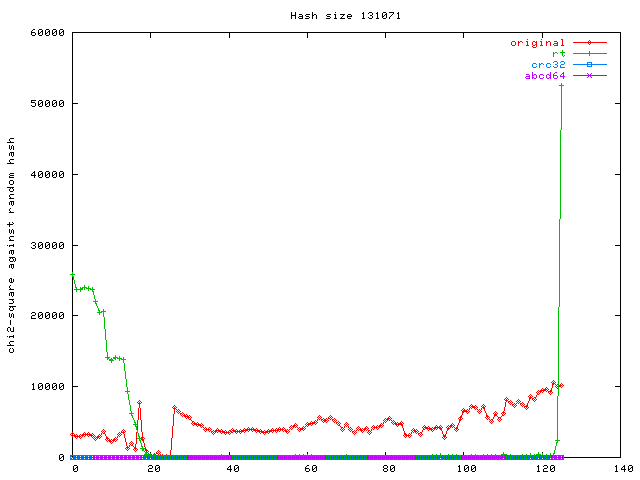Image resolution: width=640 pixels, height=480 pixels.
Task: Click the x-axis value 140
Action: point(623,469)
